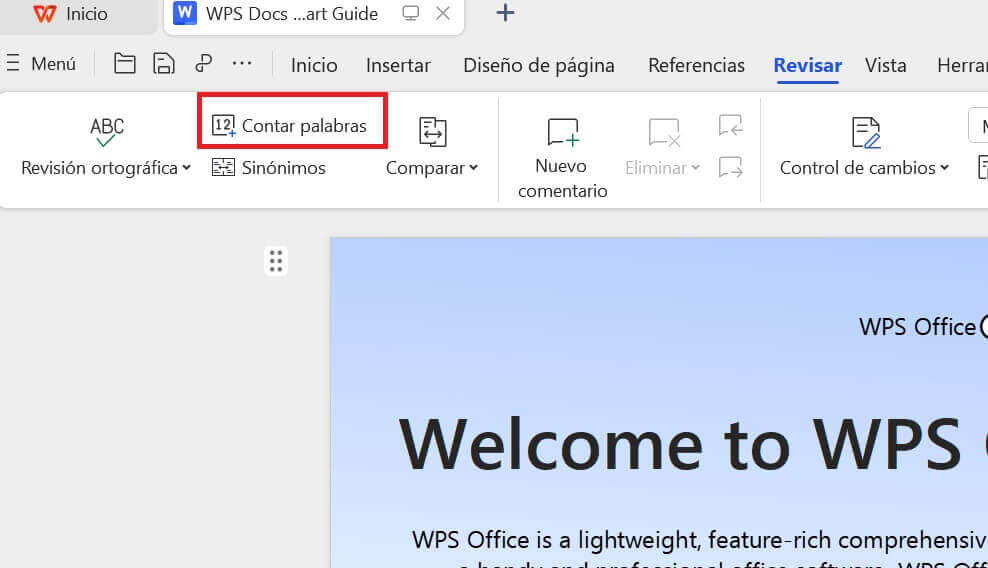Viewport: 988px width, 568px height.
Task: Open the Diseño de página tab
Action: click(x=539, y=66)
